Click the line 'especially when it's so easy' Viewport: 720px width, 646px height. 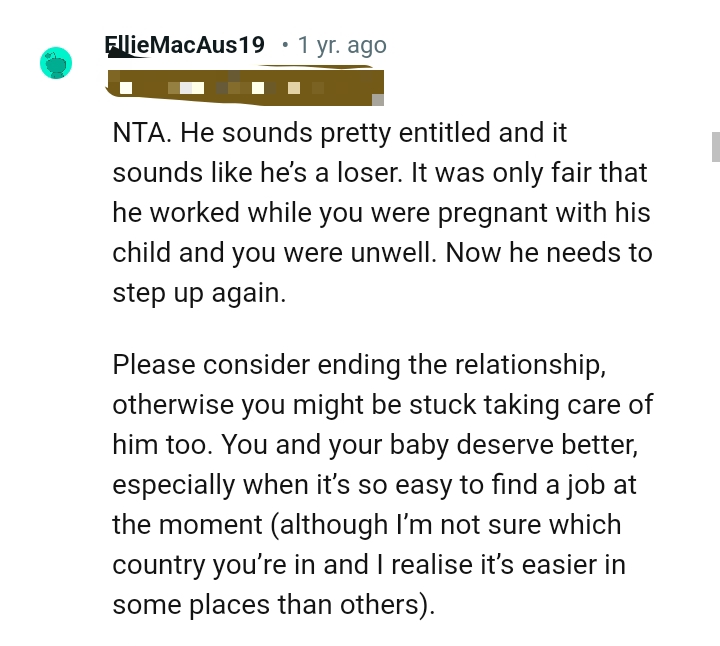[374, 485]
